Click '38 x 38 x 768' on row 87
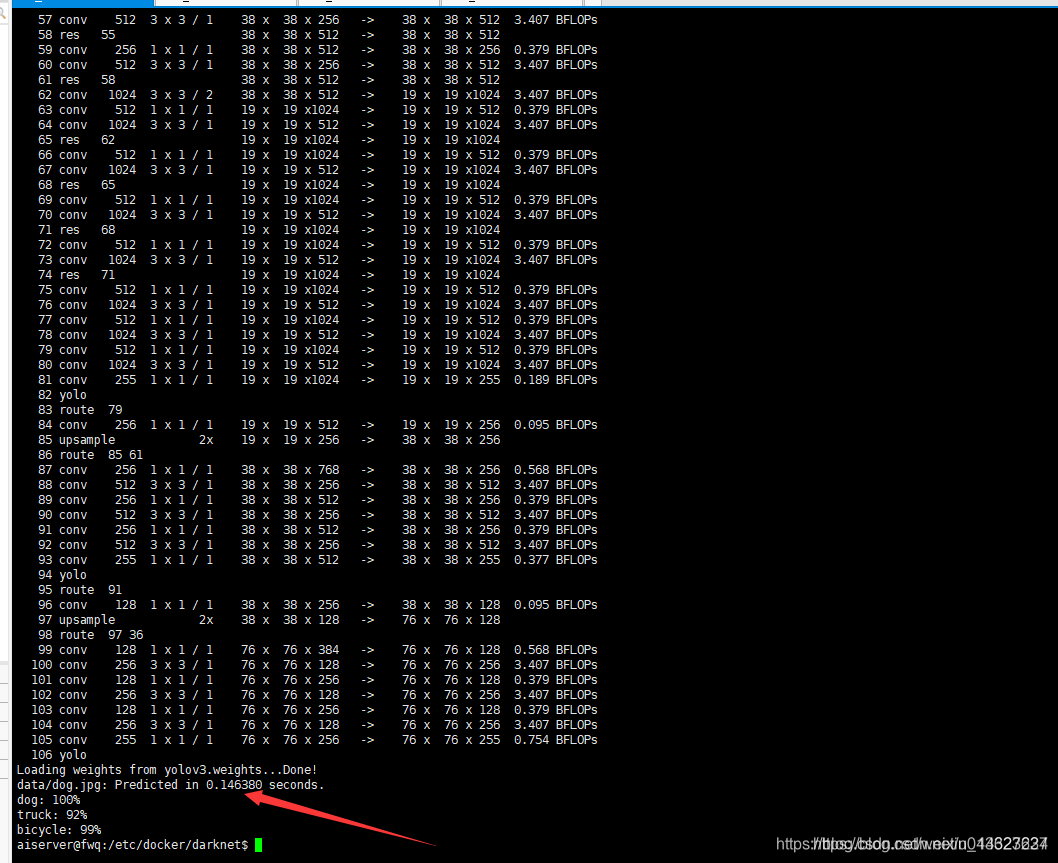 [x=290, y=470]
